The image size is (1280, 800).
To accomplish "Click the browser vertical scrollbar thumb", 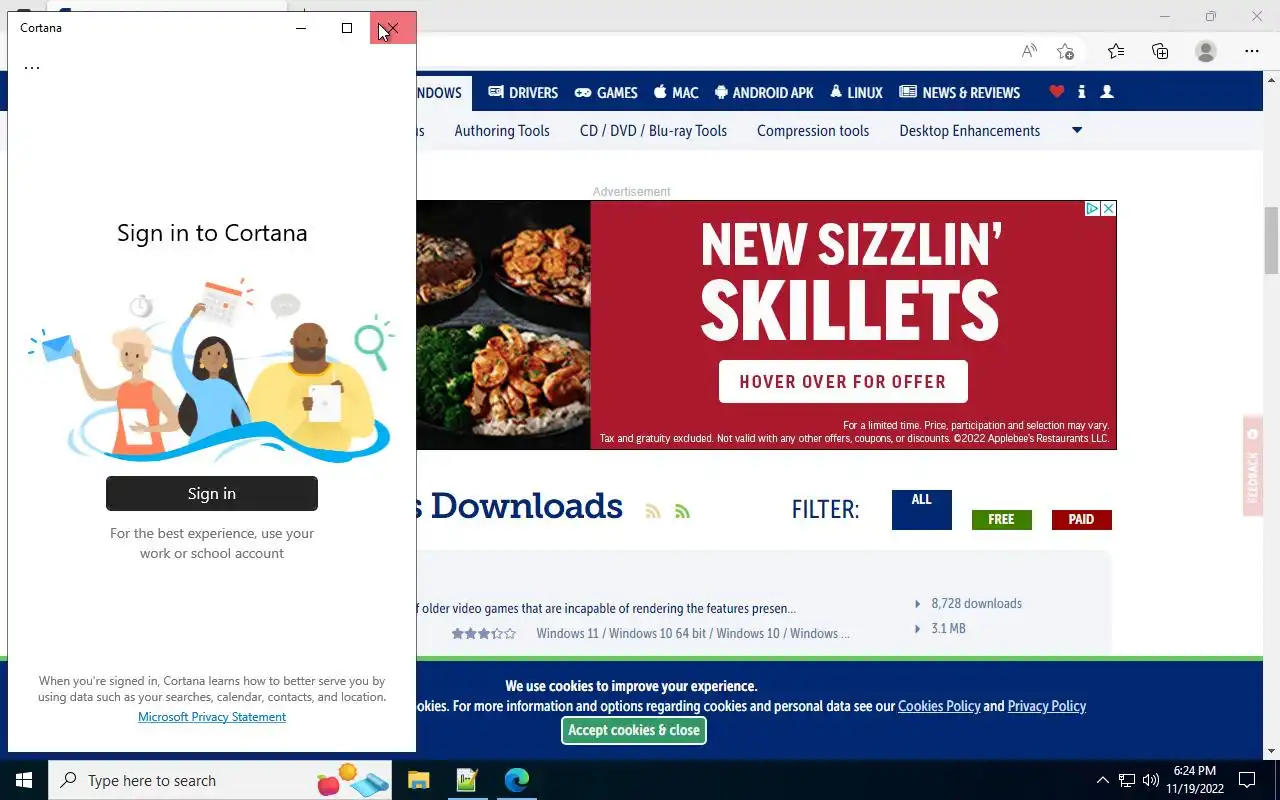I will (1271, 240).
